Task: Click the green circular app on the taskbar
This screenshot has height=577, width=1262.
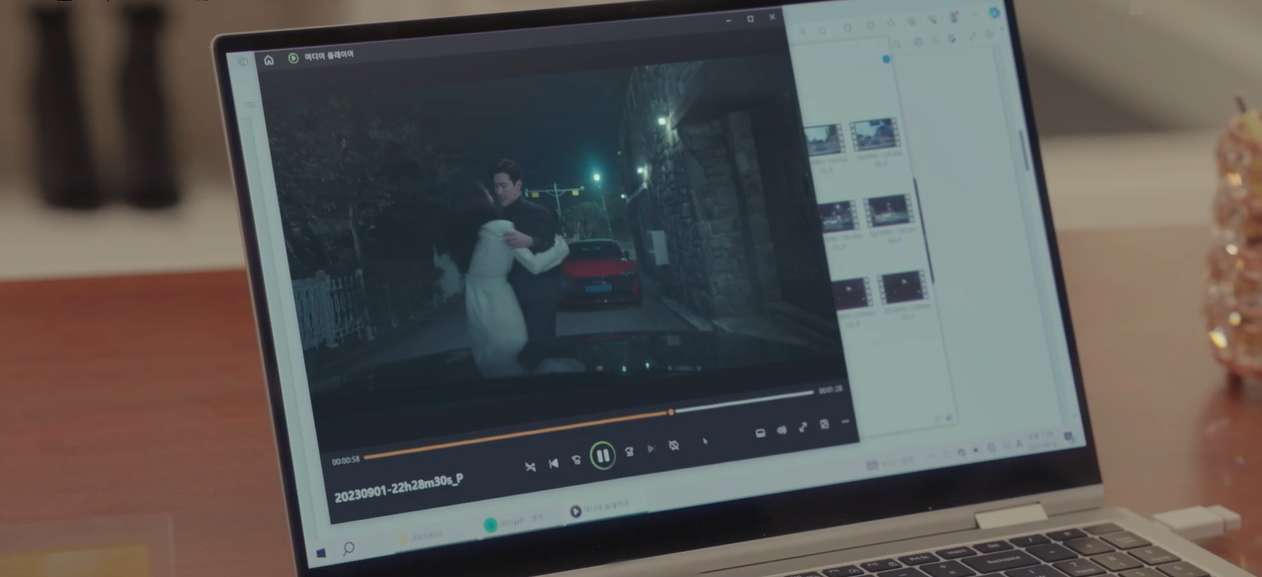Action: click(490, 523)
